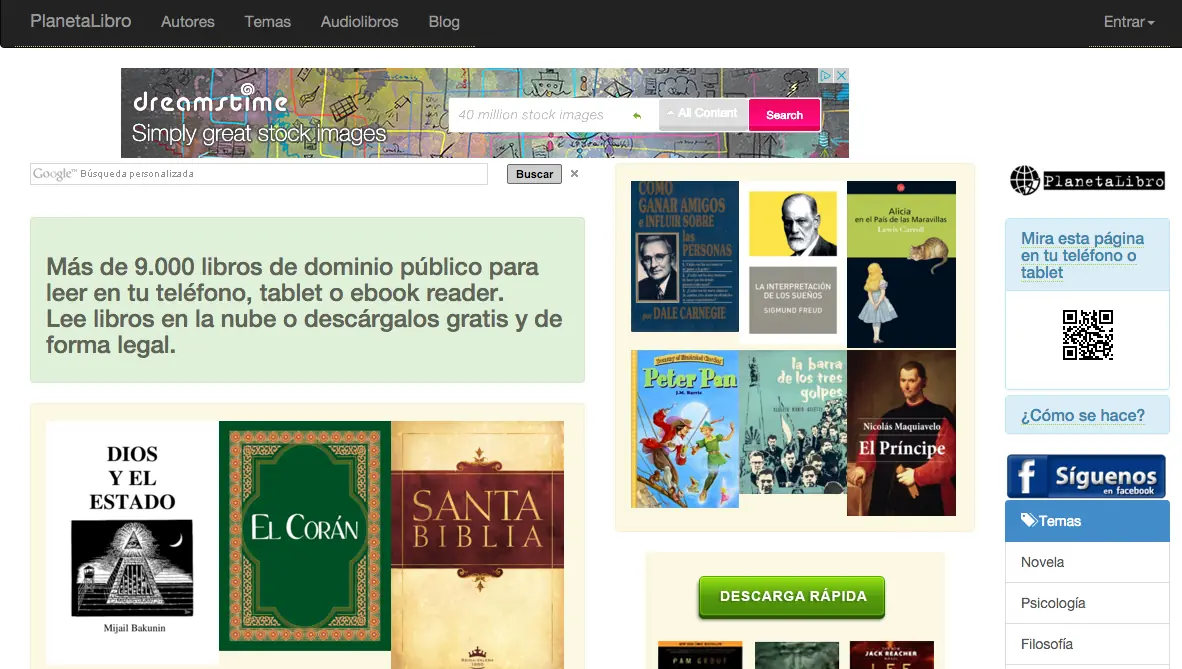
Task: Click the Google custom search field
Action: 259,173
